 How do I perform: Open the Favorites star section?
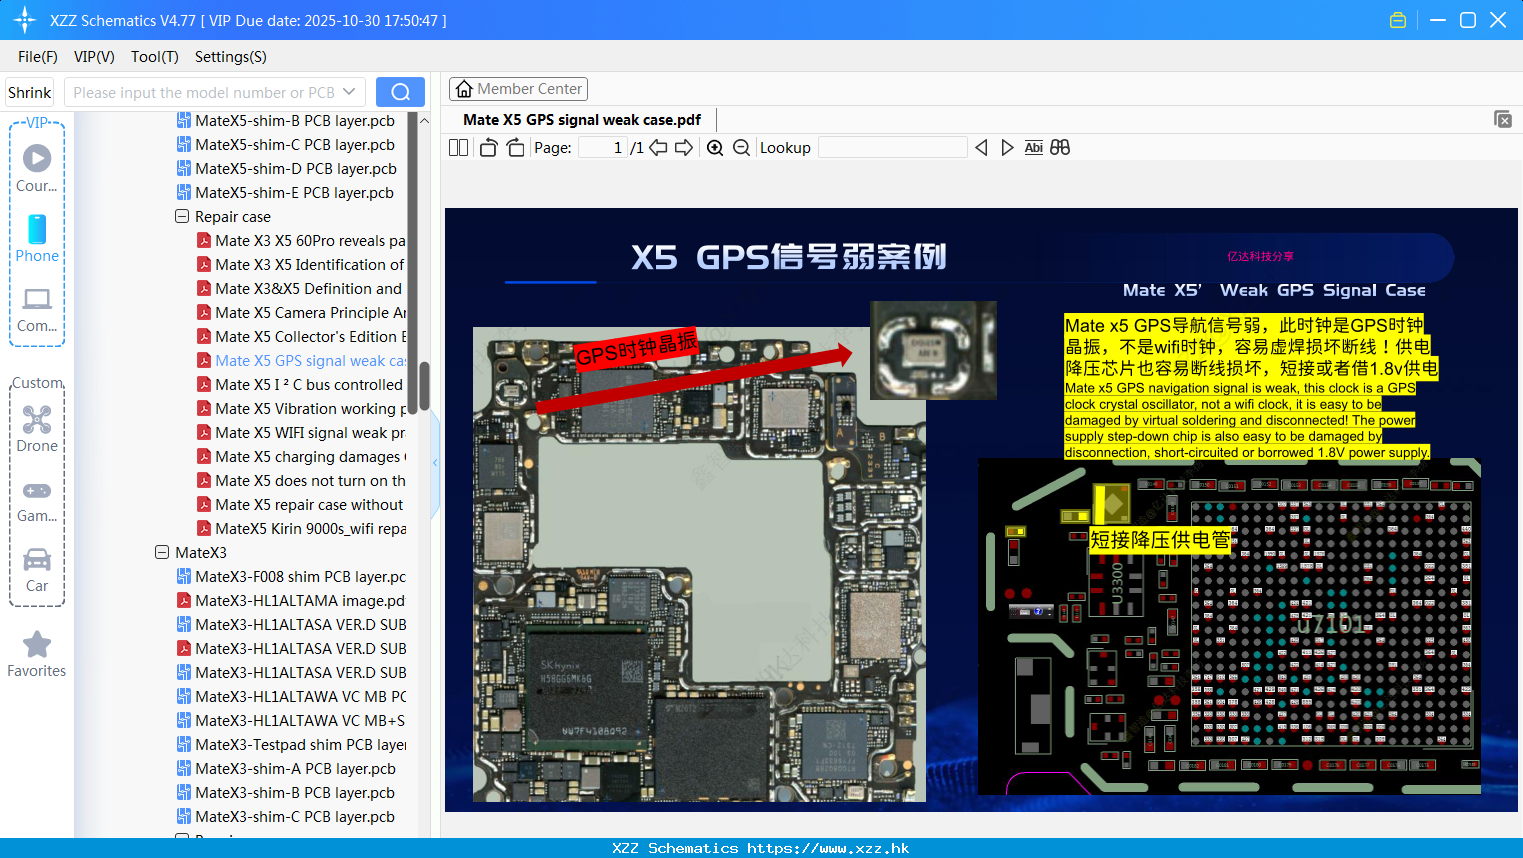pyautogui.click(x=37, y=655)
